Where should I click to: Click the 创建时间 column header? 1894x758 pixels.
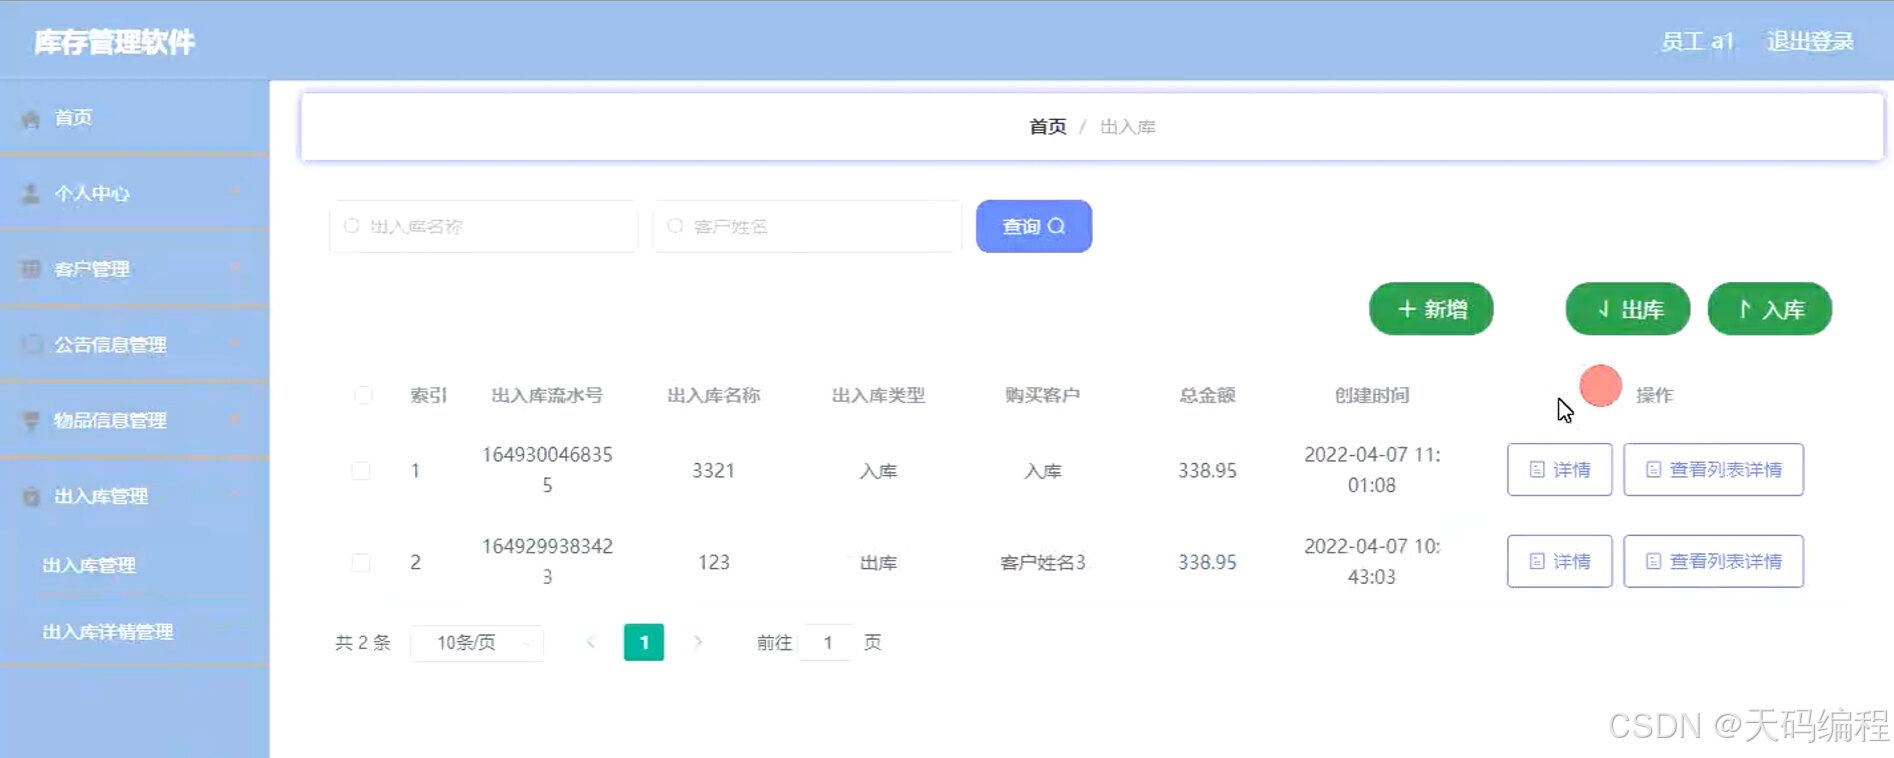(x=1372, y=395)
